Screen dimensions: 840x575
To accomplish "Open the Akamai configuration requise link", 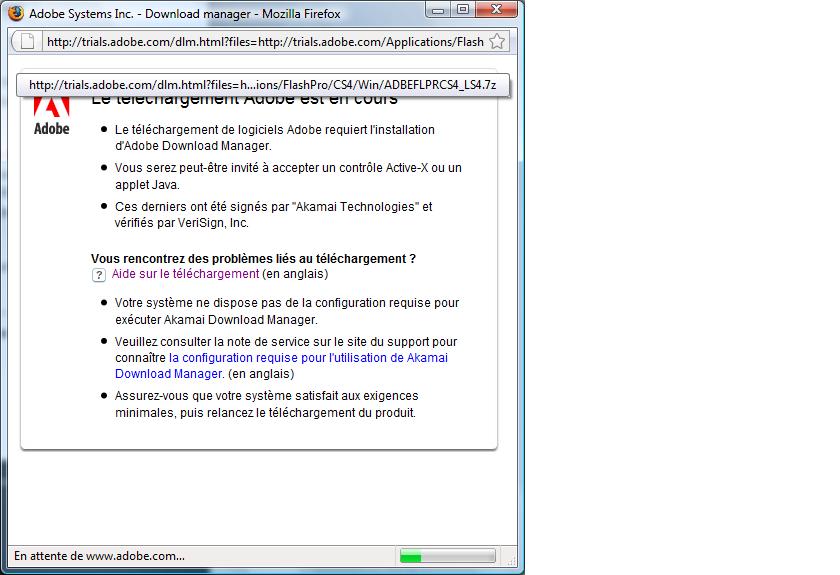I will 281,365.
